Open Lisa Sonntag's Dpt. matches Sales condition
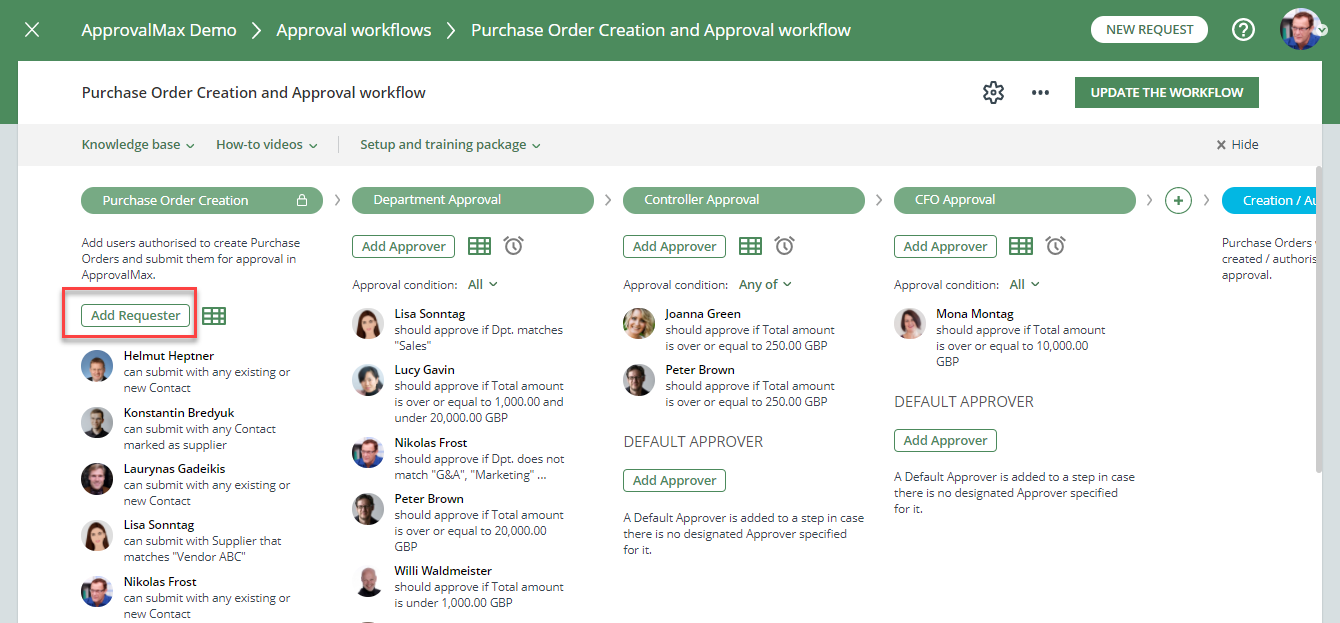Screen dimensions: 1340x623 pyautogui.click(x=479, y=338)
